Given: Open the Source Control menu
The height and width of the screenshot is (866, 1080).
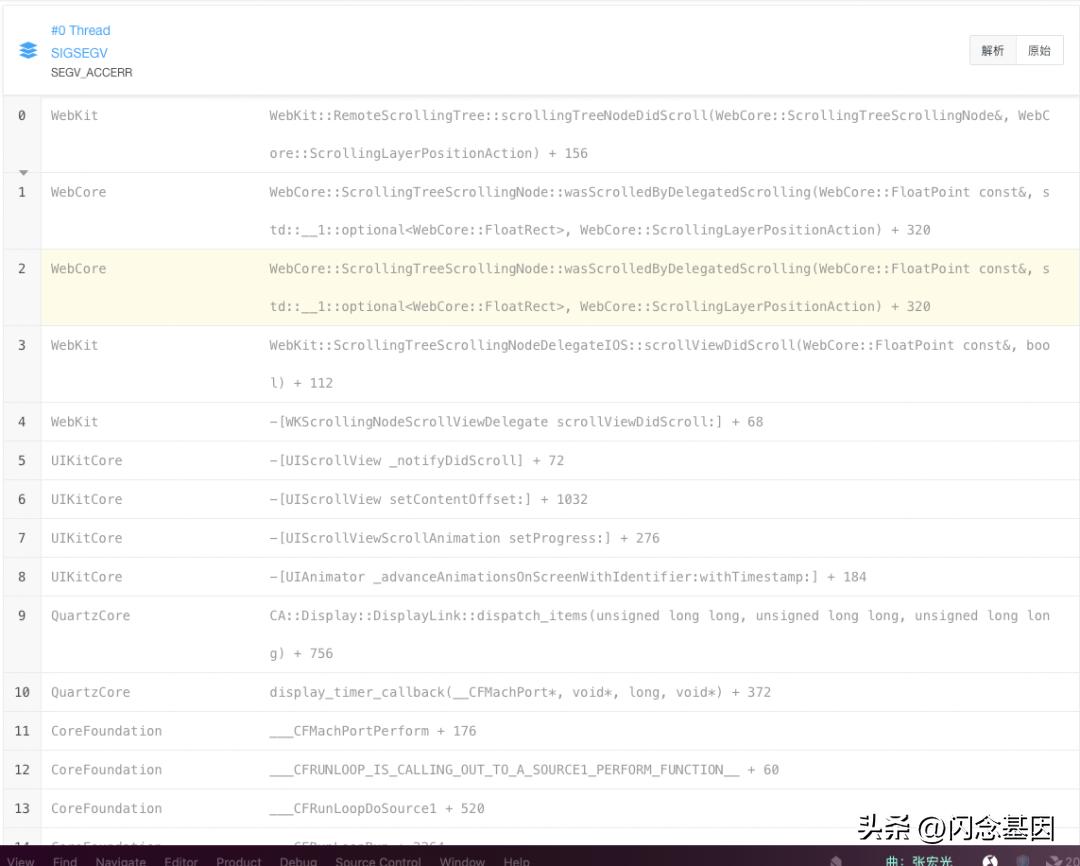Looking at the screenshot, I should (x=377, y=861).
